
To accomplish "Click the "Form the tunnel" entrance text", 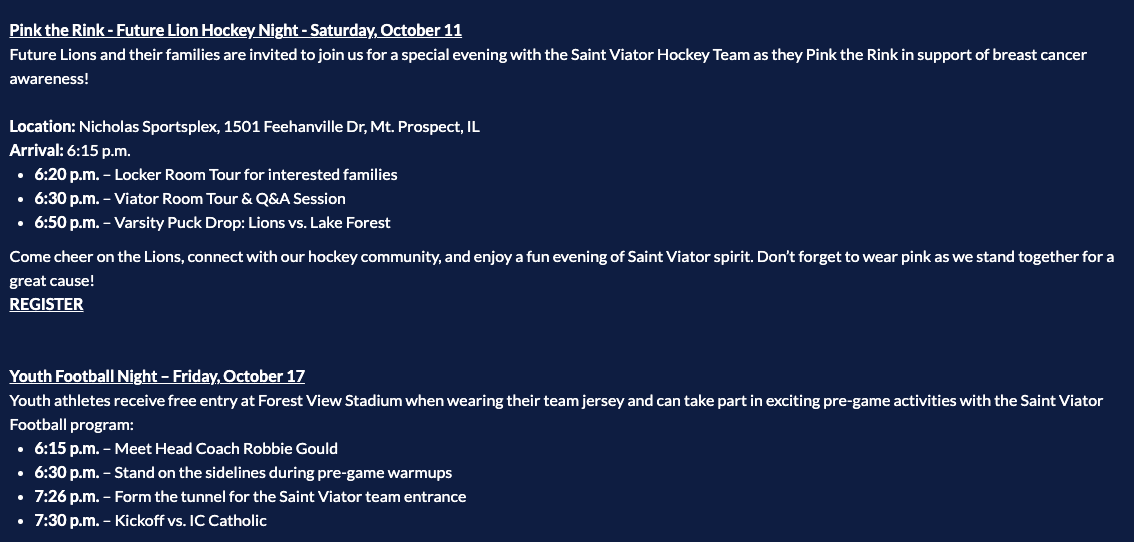I will click(x=290, y=496).
